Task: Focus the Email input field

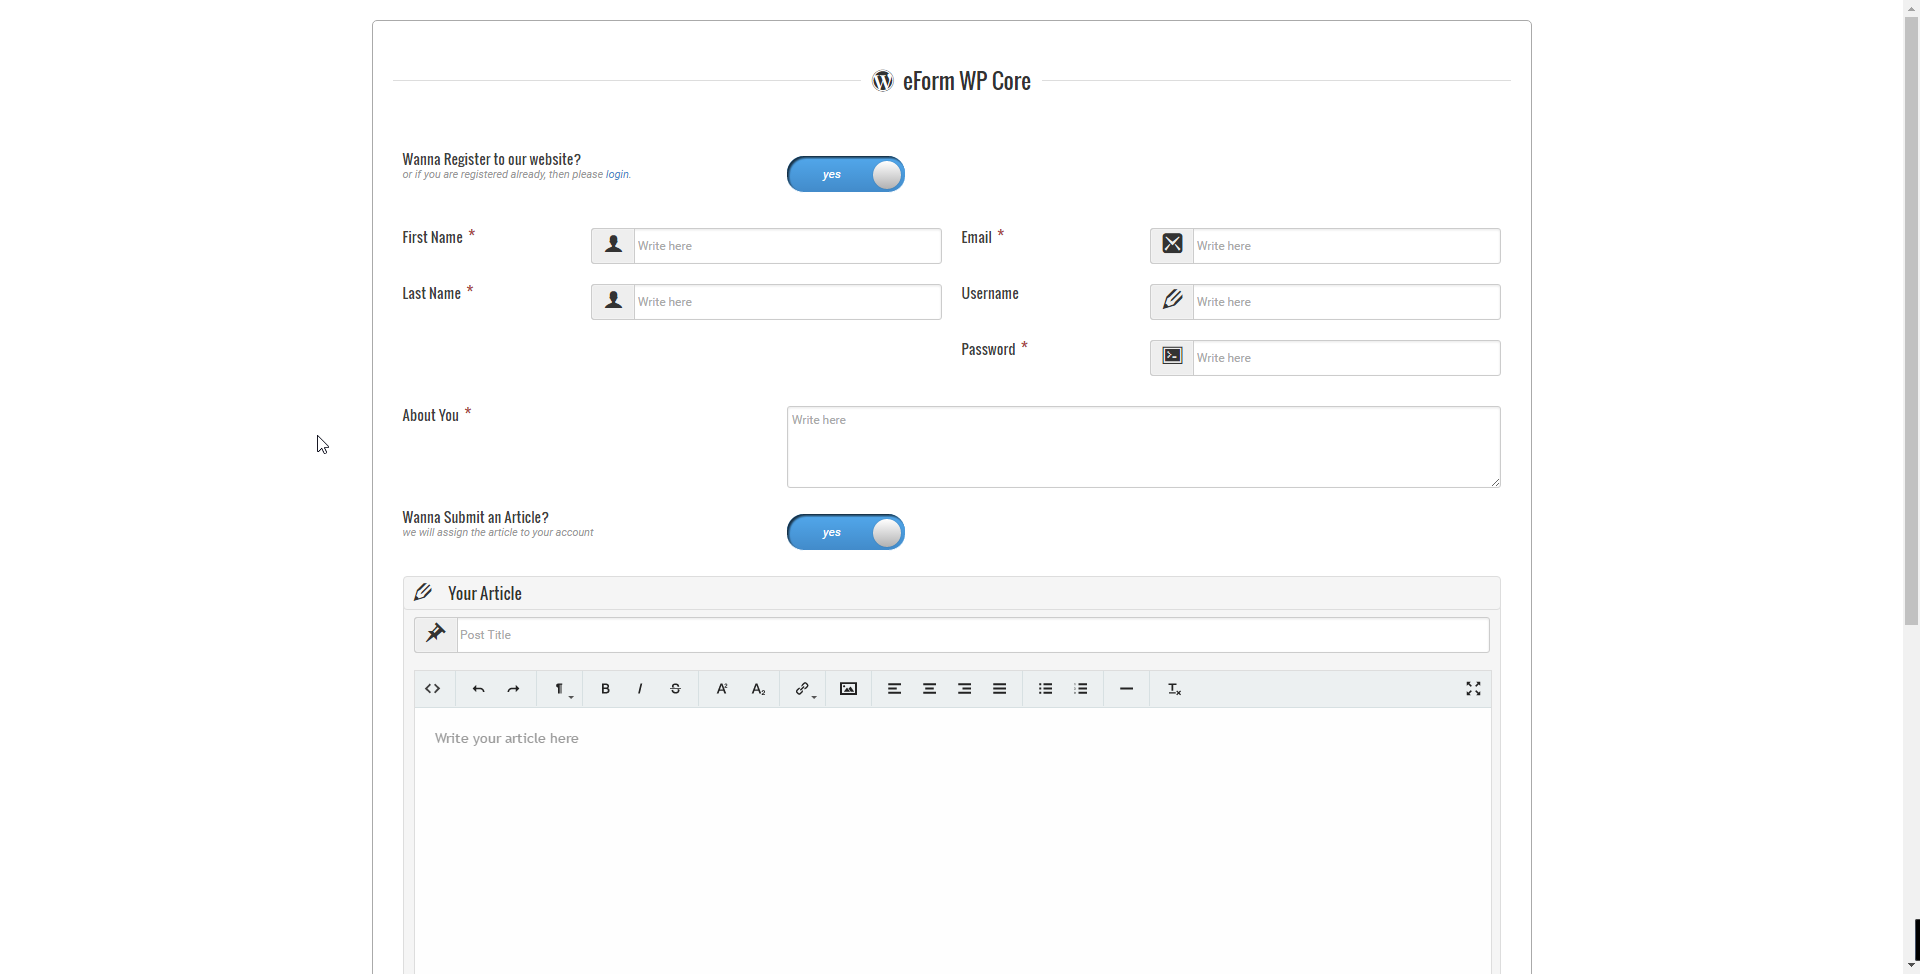Action: point(1345,246)
